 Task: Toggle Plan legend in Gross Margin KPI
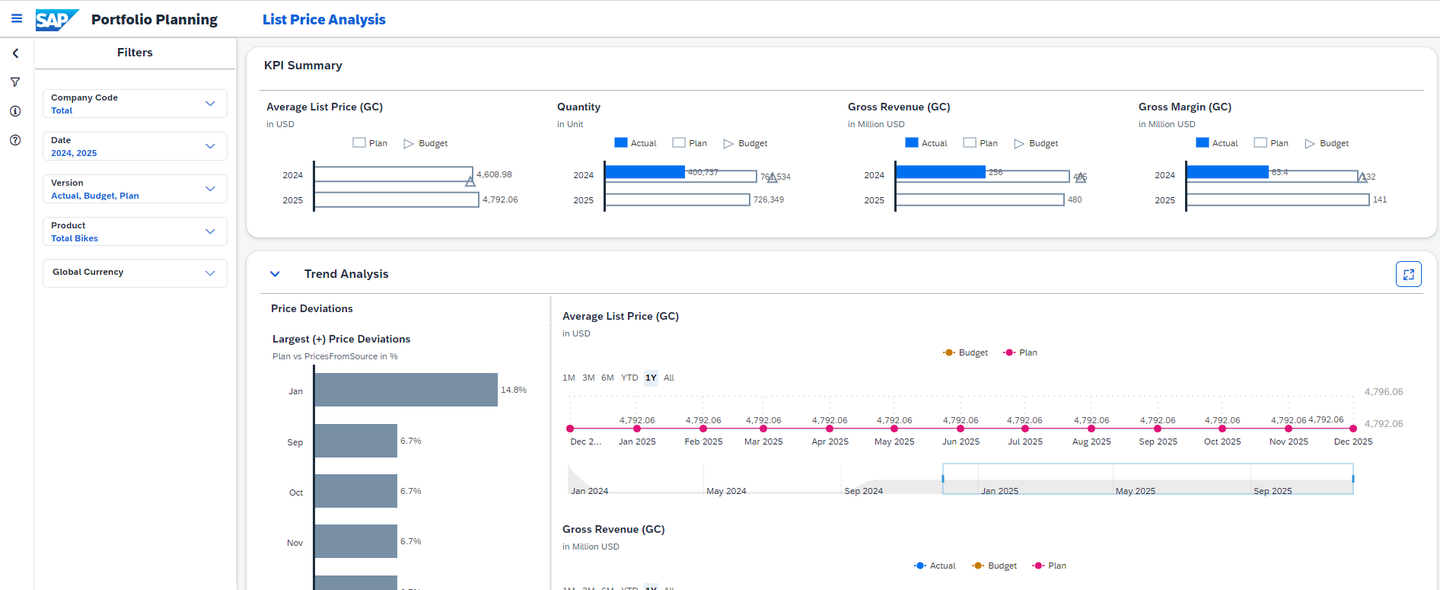pyautogui.click(x=1271, y=143)
